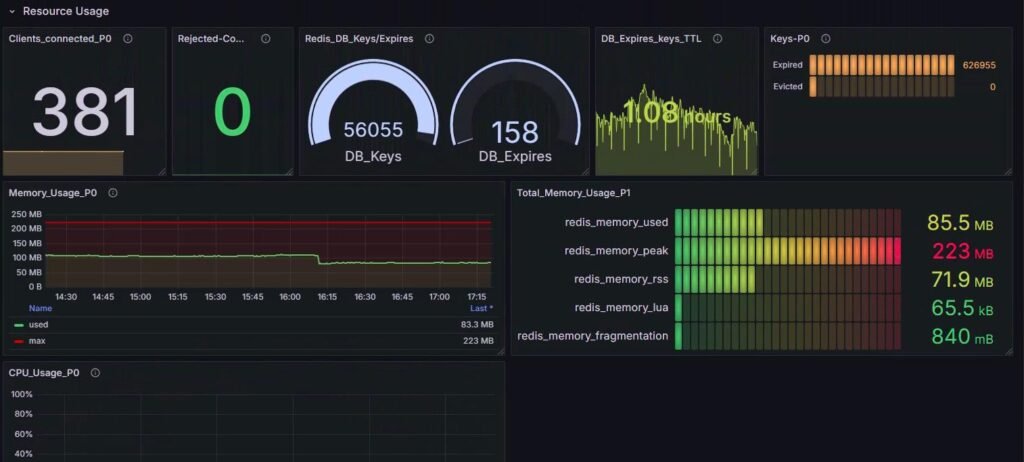
Task: Sort legend by the Name header
Action: tap(40, 309)
